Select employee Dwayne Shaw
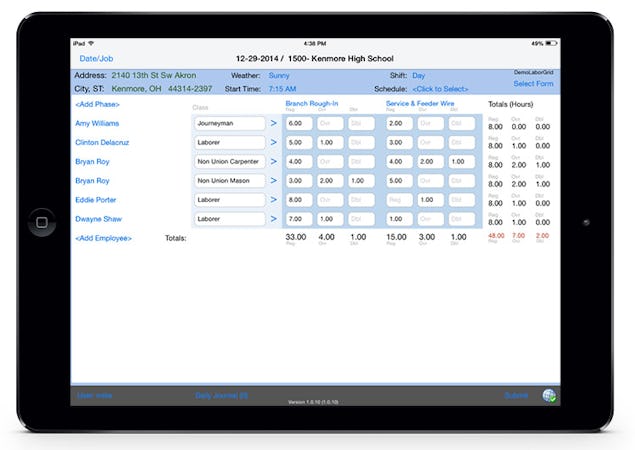635x450 pixels. click(x=98, y=219)
